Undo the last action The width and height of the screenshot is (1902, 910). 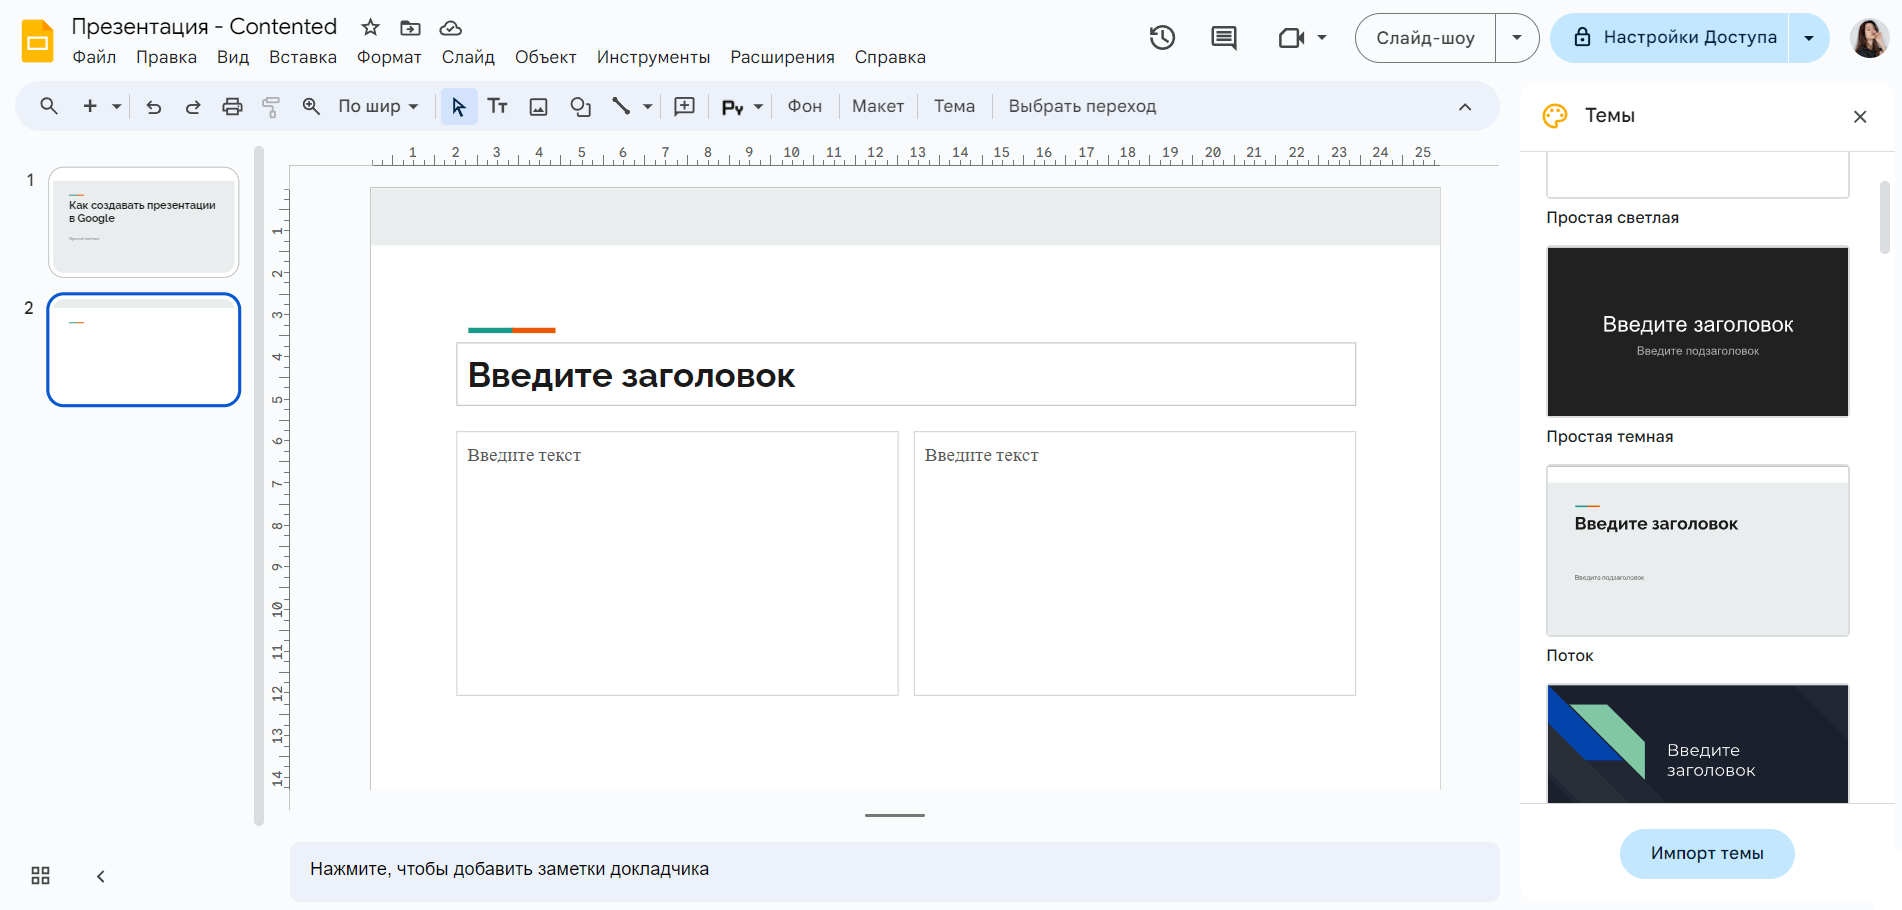[153, 106]
